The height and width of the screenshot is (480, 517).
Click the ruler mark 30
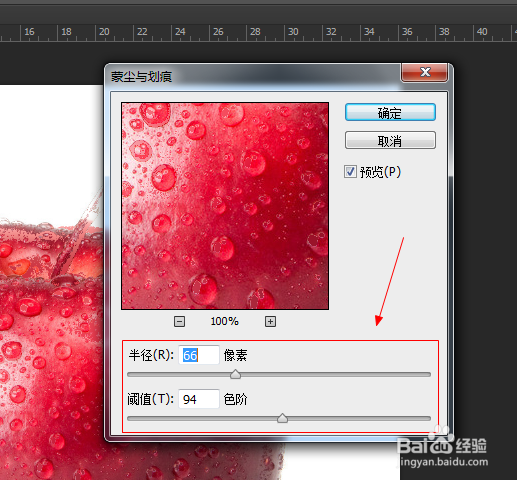click(x=293, y=32)
